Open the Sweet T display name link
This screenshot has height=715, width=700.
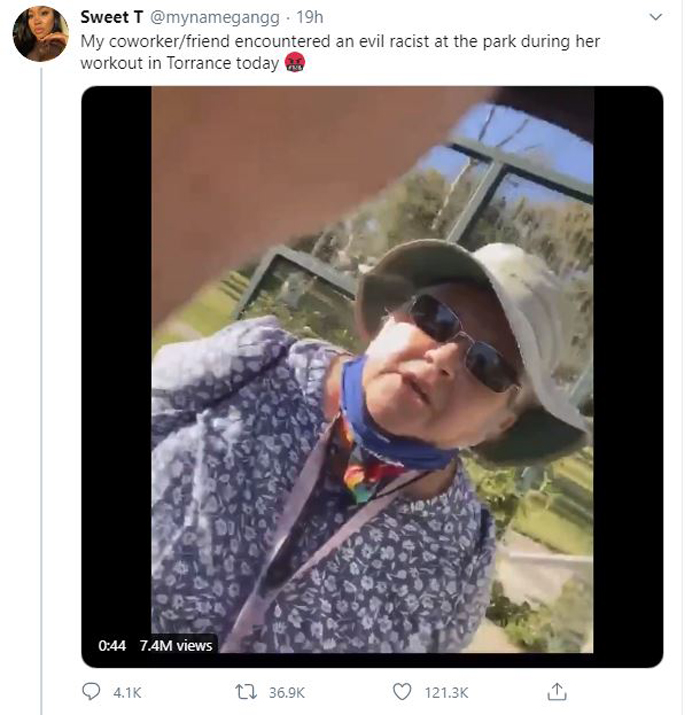click(112, 17)
